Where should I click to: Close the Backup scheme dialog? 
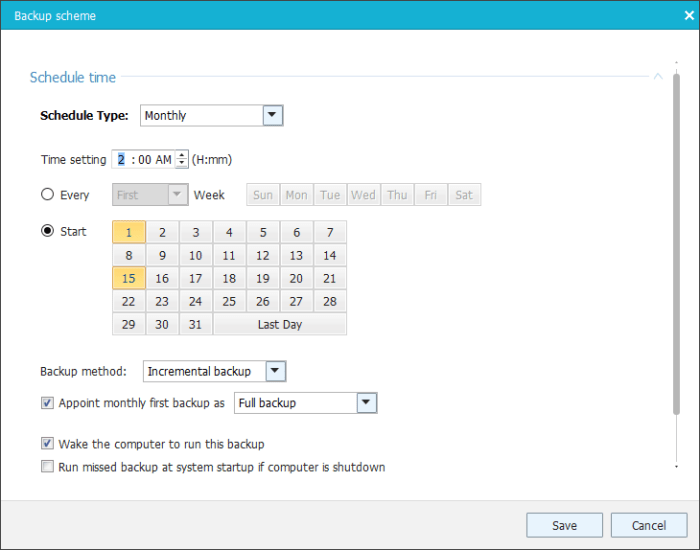(688, 15)
